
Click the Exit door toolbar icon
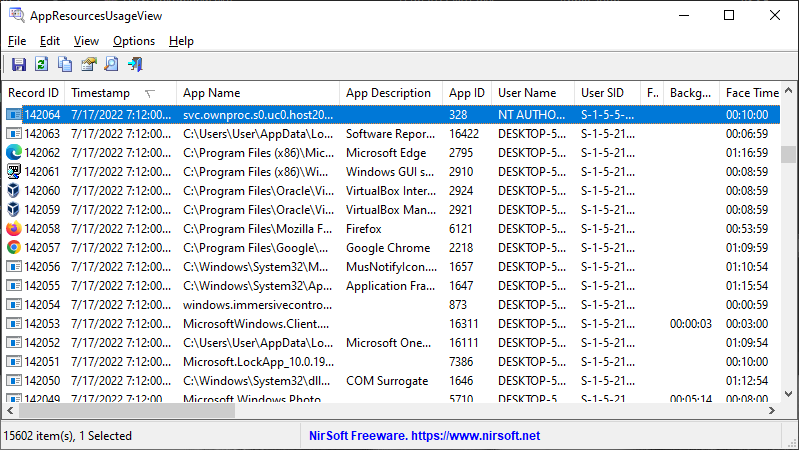135,65
